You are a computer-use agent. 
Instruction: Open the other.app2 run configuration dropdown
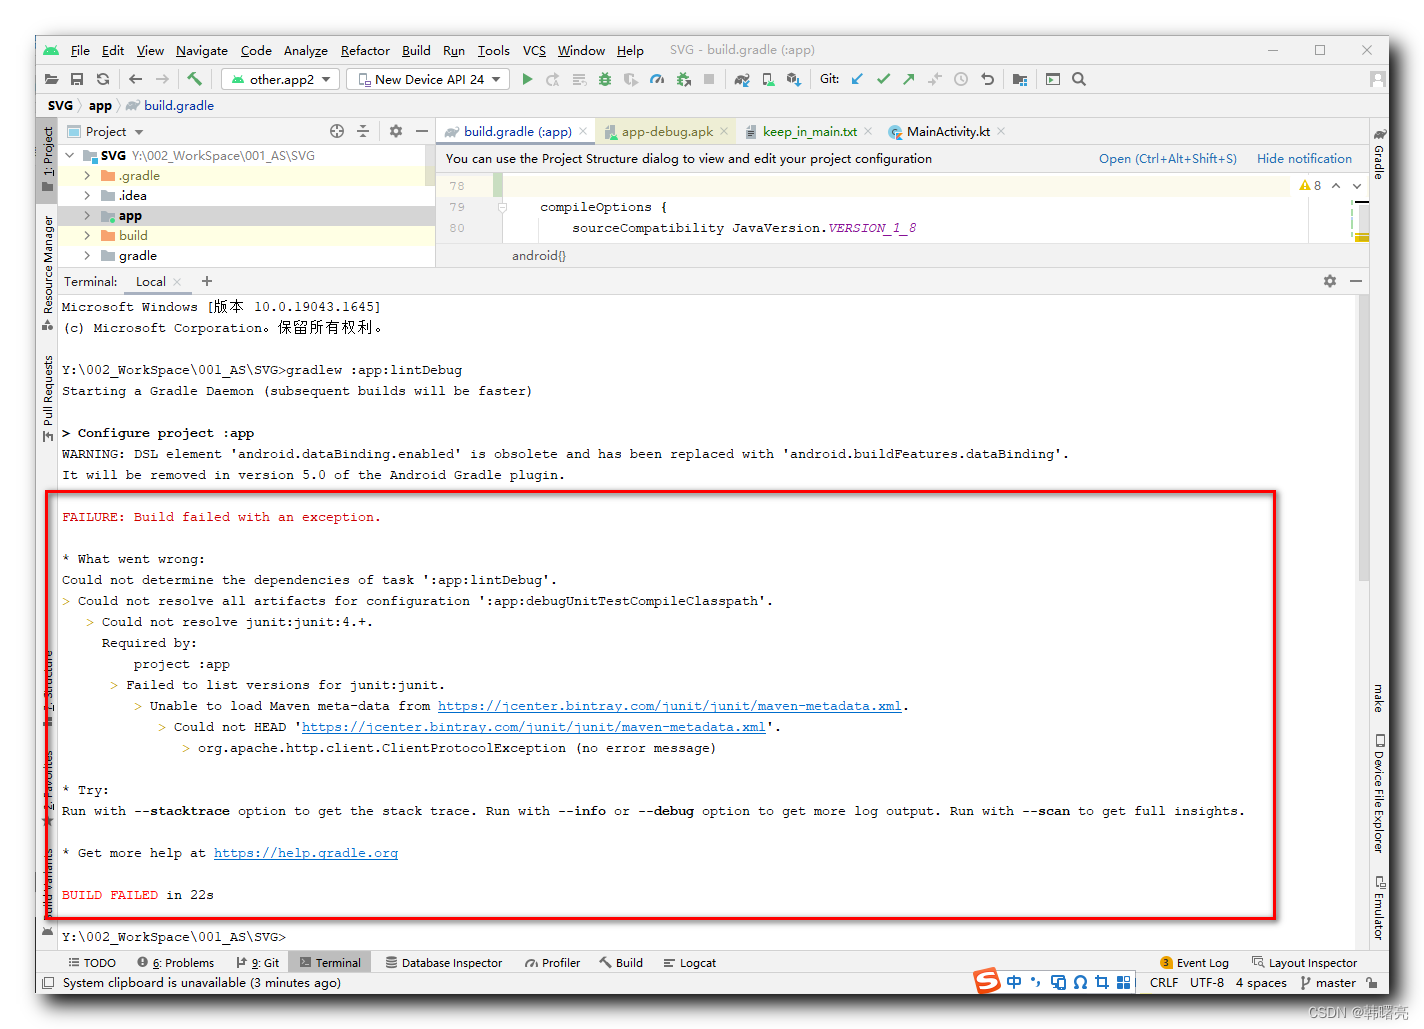click(280, 79)
